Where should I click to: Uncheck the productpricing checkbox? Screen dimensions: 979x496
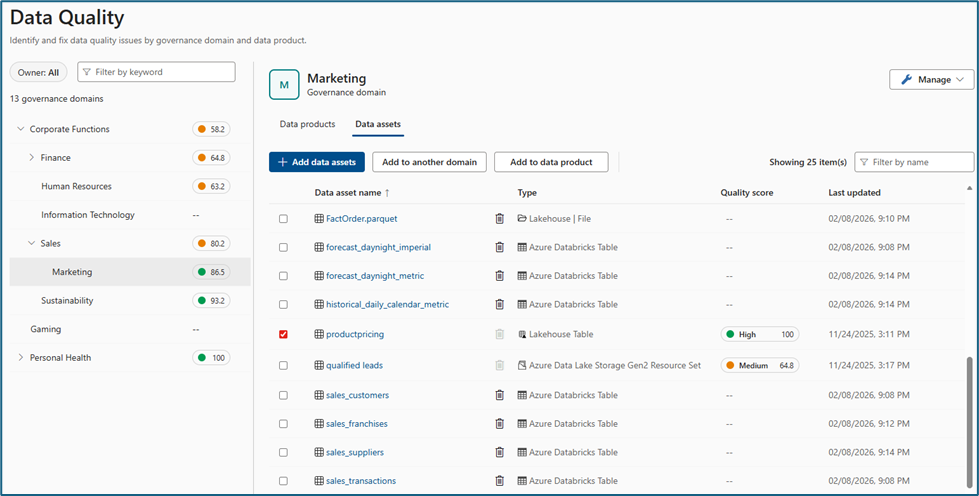283,334
